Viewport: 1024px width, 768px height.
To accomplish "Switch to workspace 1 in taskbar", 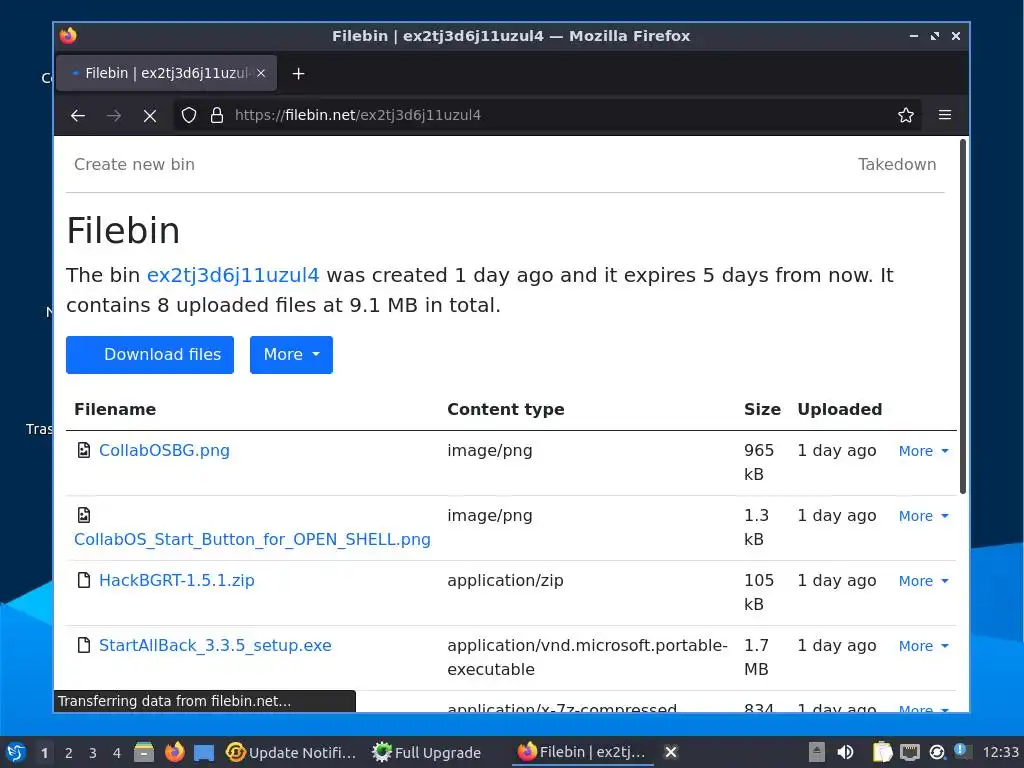I will click(x=44, y=753).
